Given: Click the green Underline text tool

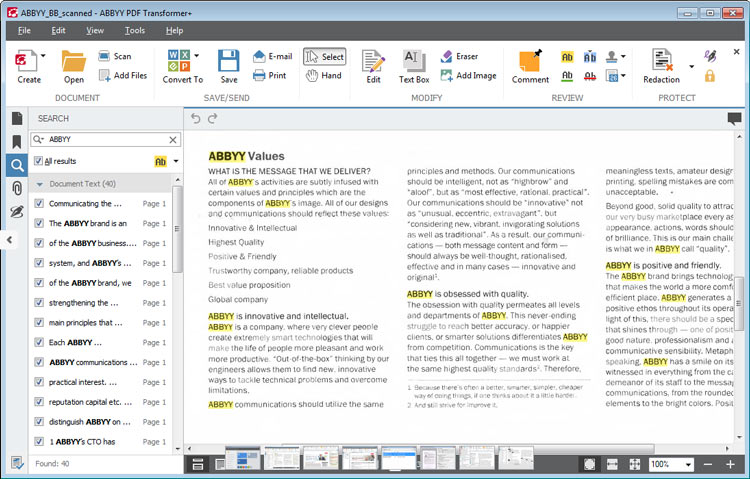Looking at the screenshot, I should (567, 76).
